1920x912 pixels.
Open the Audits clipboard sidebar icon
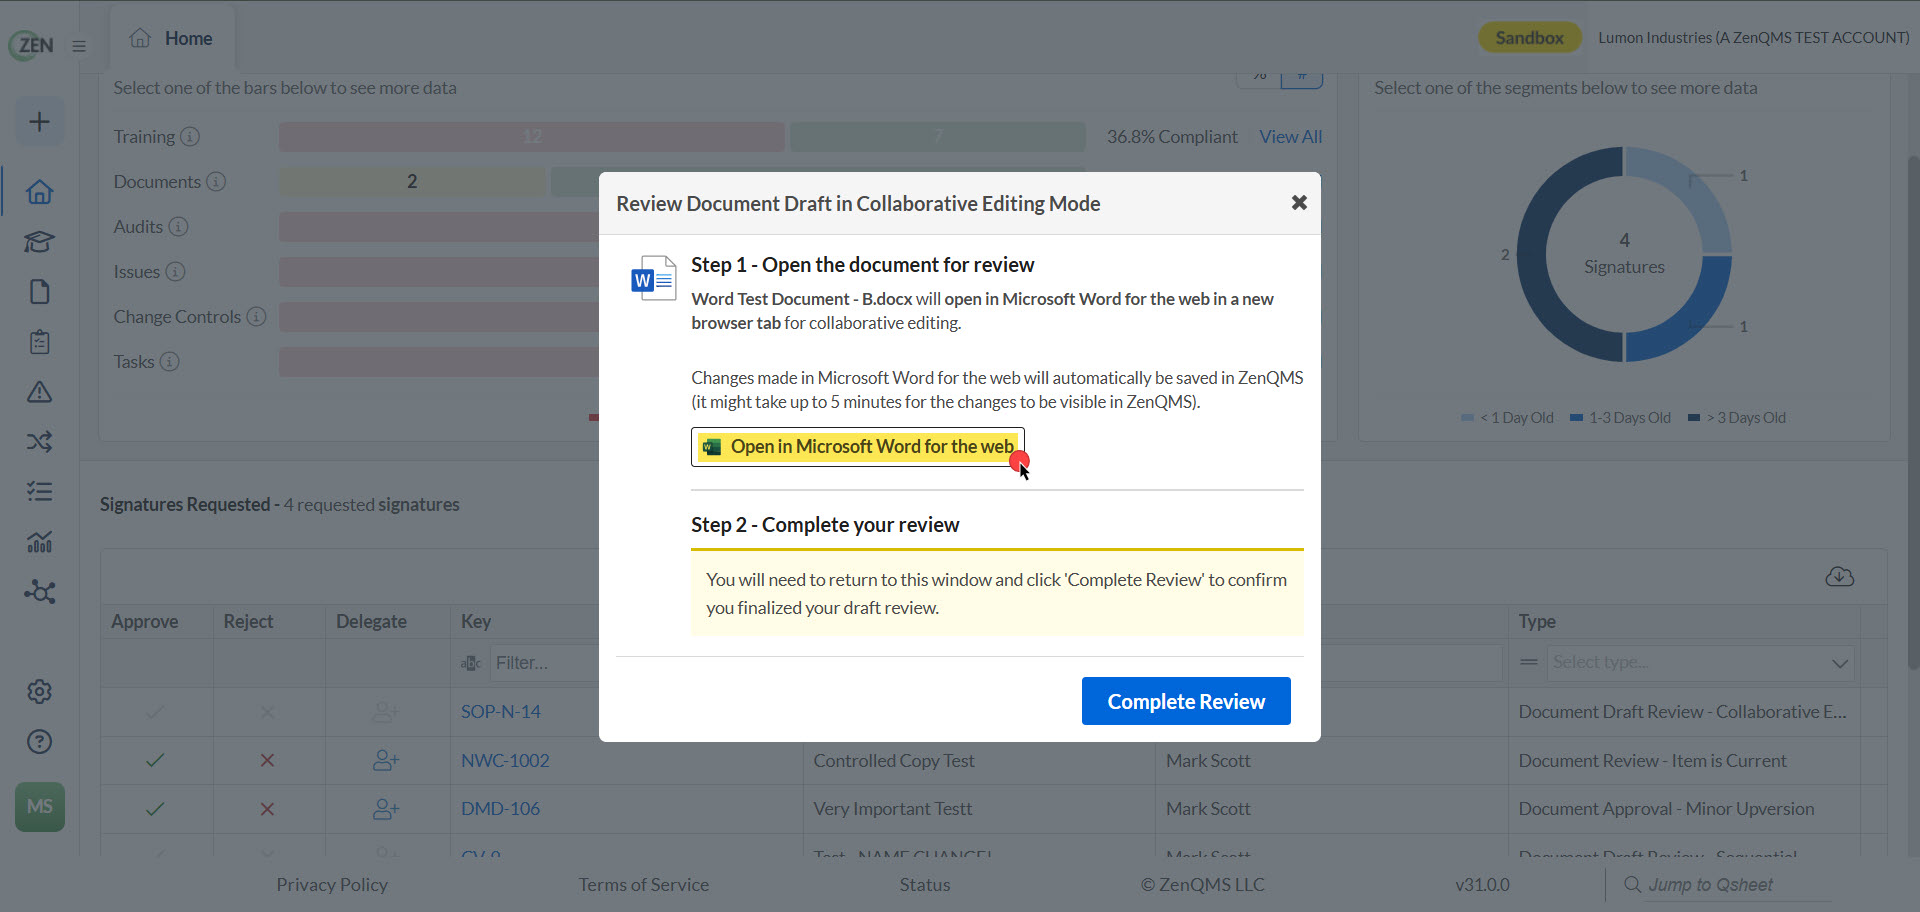[x=39, y=341]
